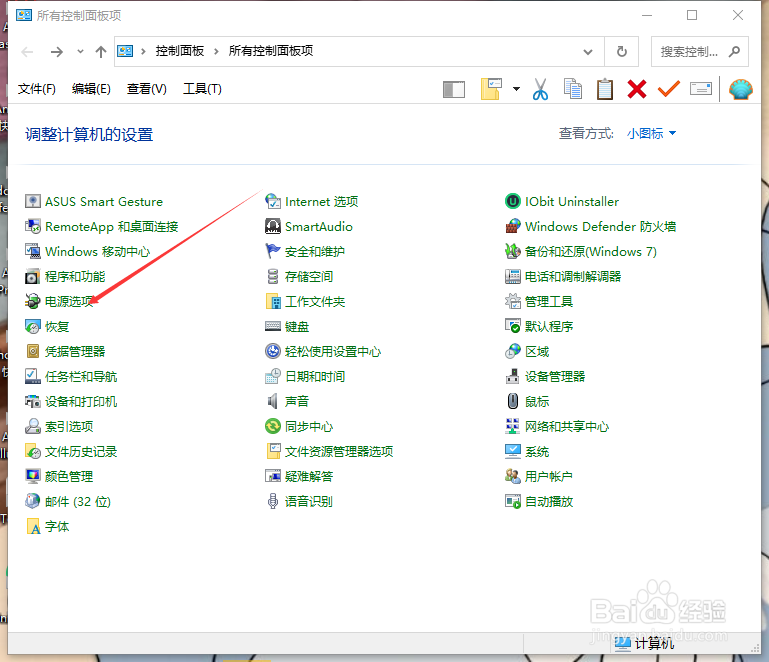Open 凭据管理器 link

click(x=75, y=352)
